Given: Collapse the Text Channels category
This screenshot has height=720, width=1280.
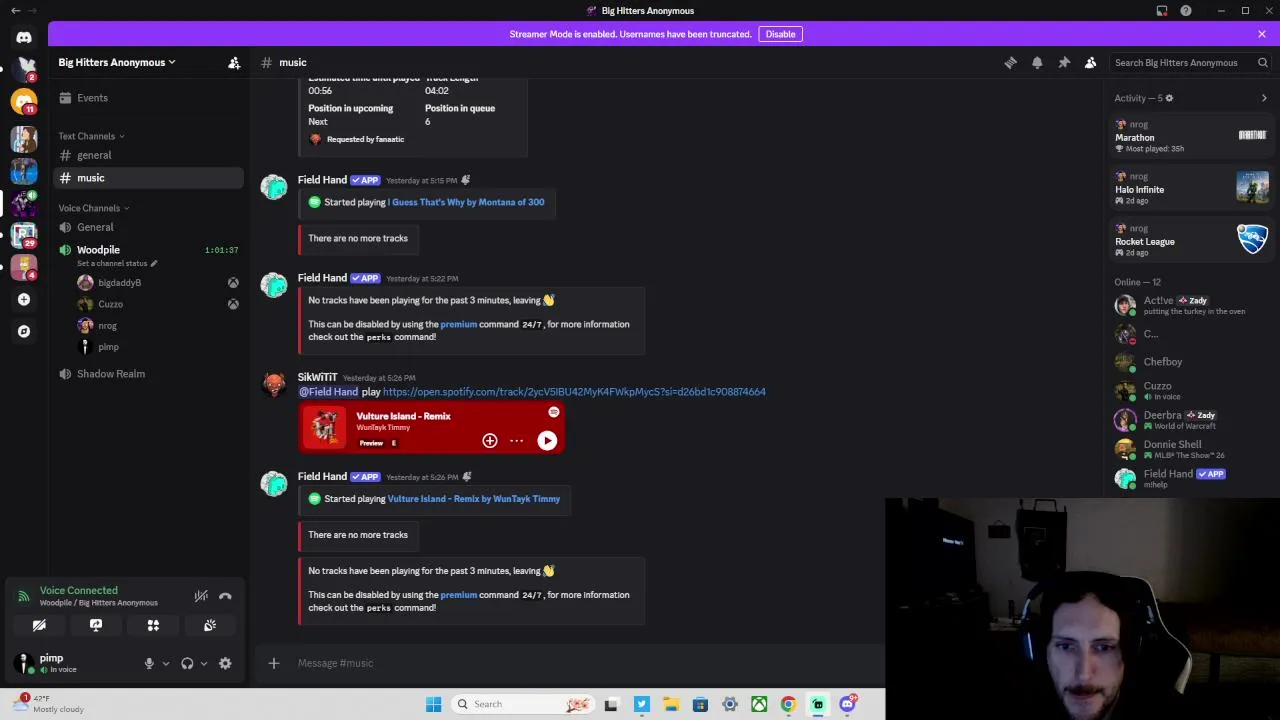Looking at the screenshot, I should click(x=91, y=136).
